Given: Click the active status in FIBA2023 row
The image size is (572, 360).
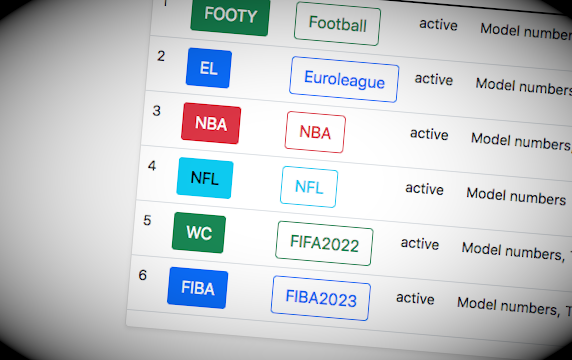Looking at the screenshot, I should click(415, 298).
